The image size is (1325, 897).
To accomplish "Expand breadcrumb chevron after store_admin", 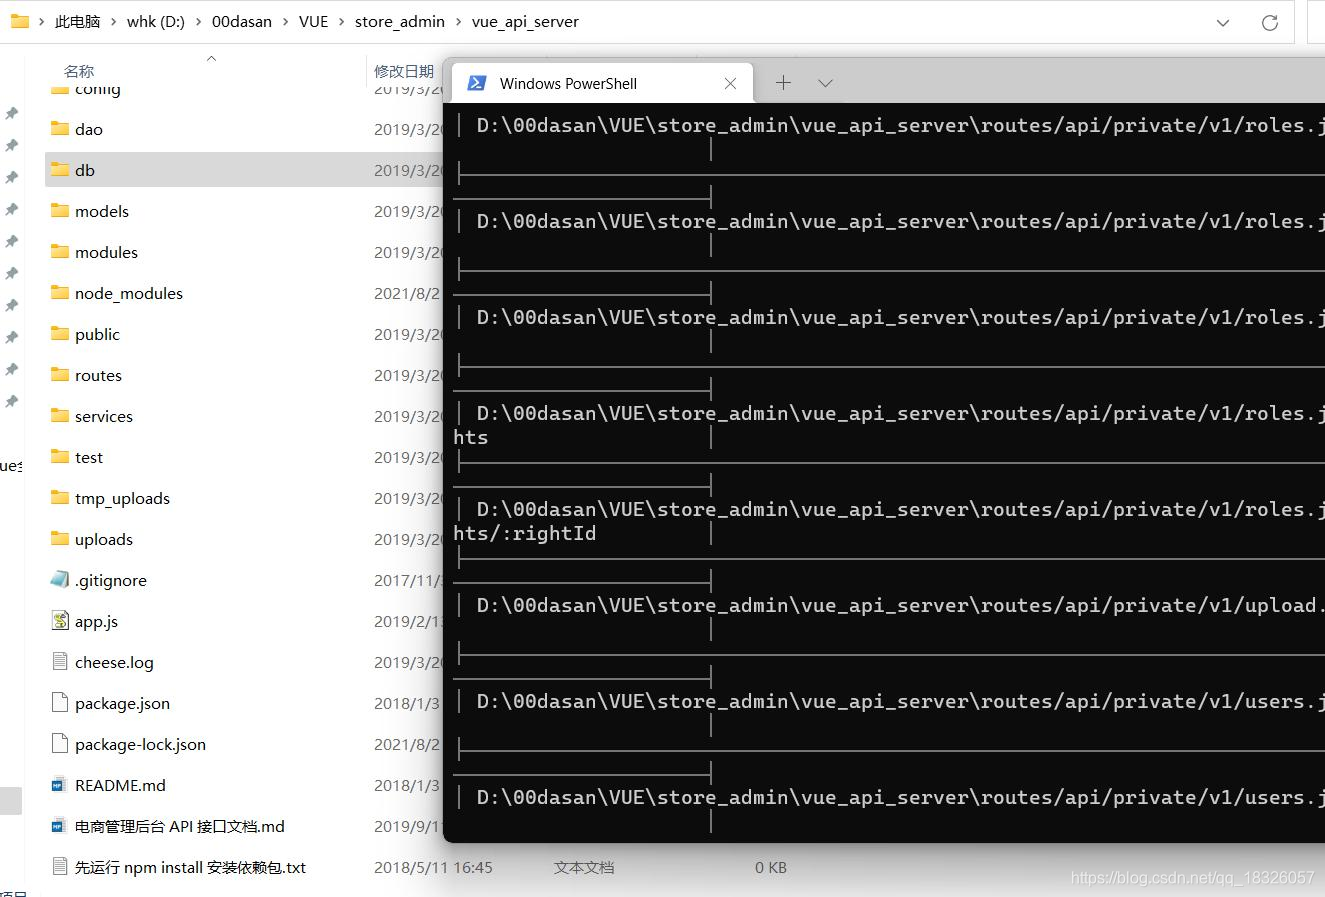I will point(458,22).
